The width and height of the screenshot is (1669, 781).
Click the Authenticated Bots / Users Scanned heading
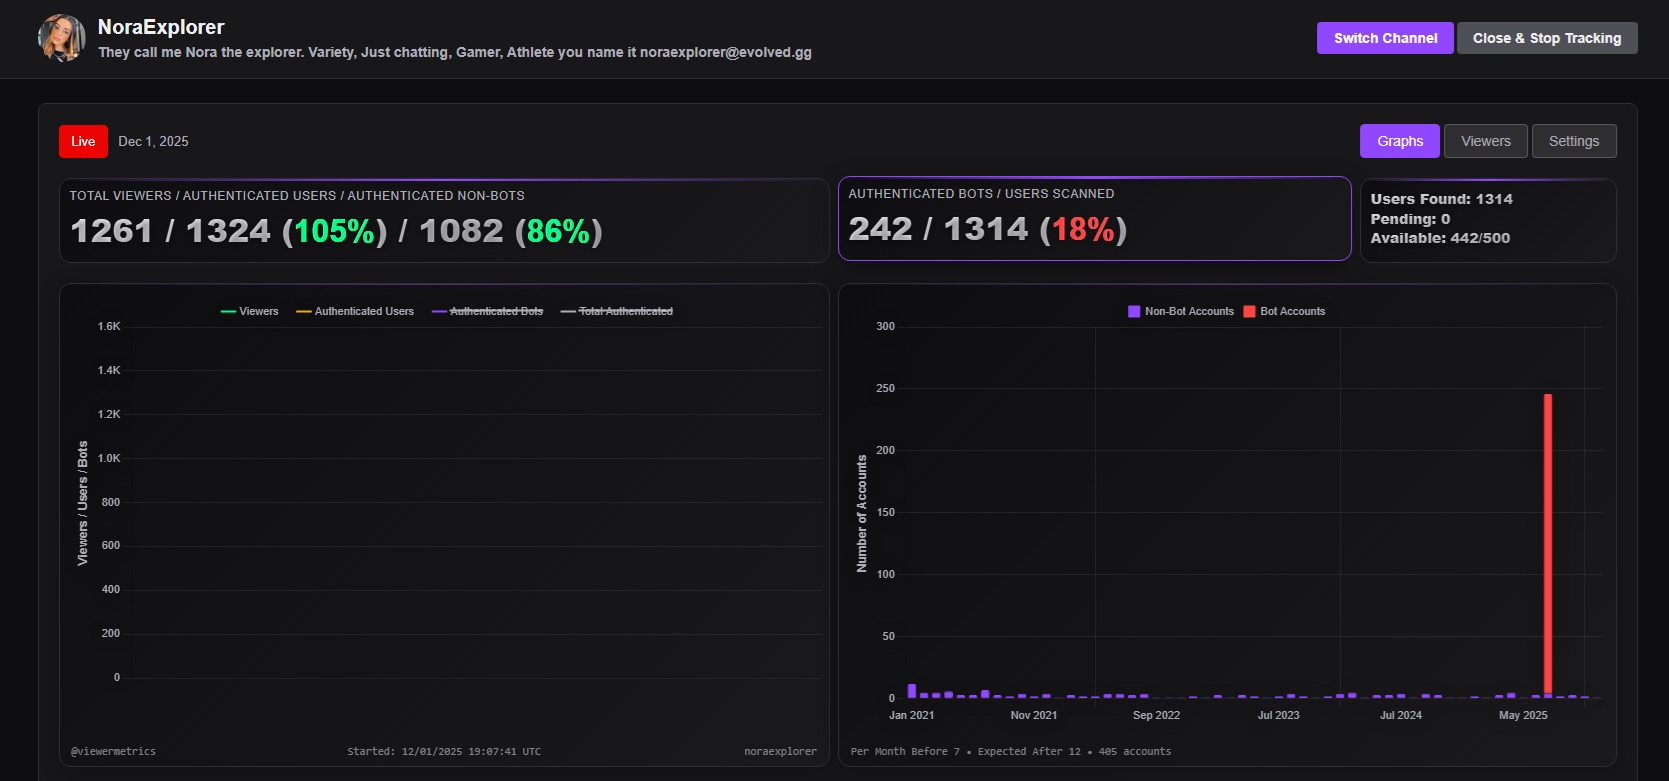click(x=981, y=194)
